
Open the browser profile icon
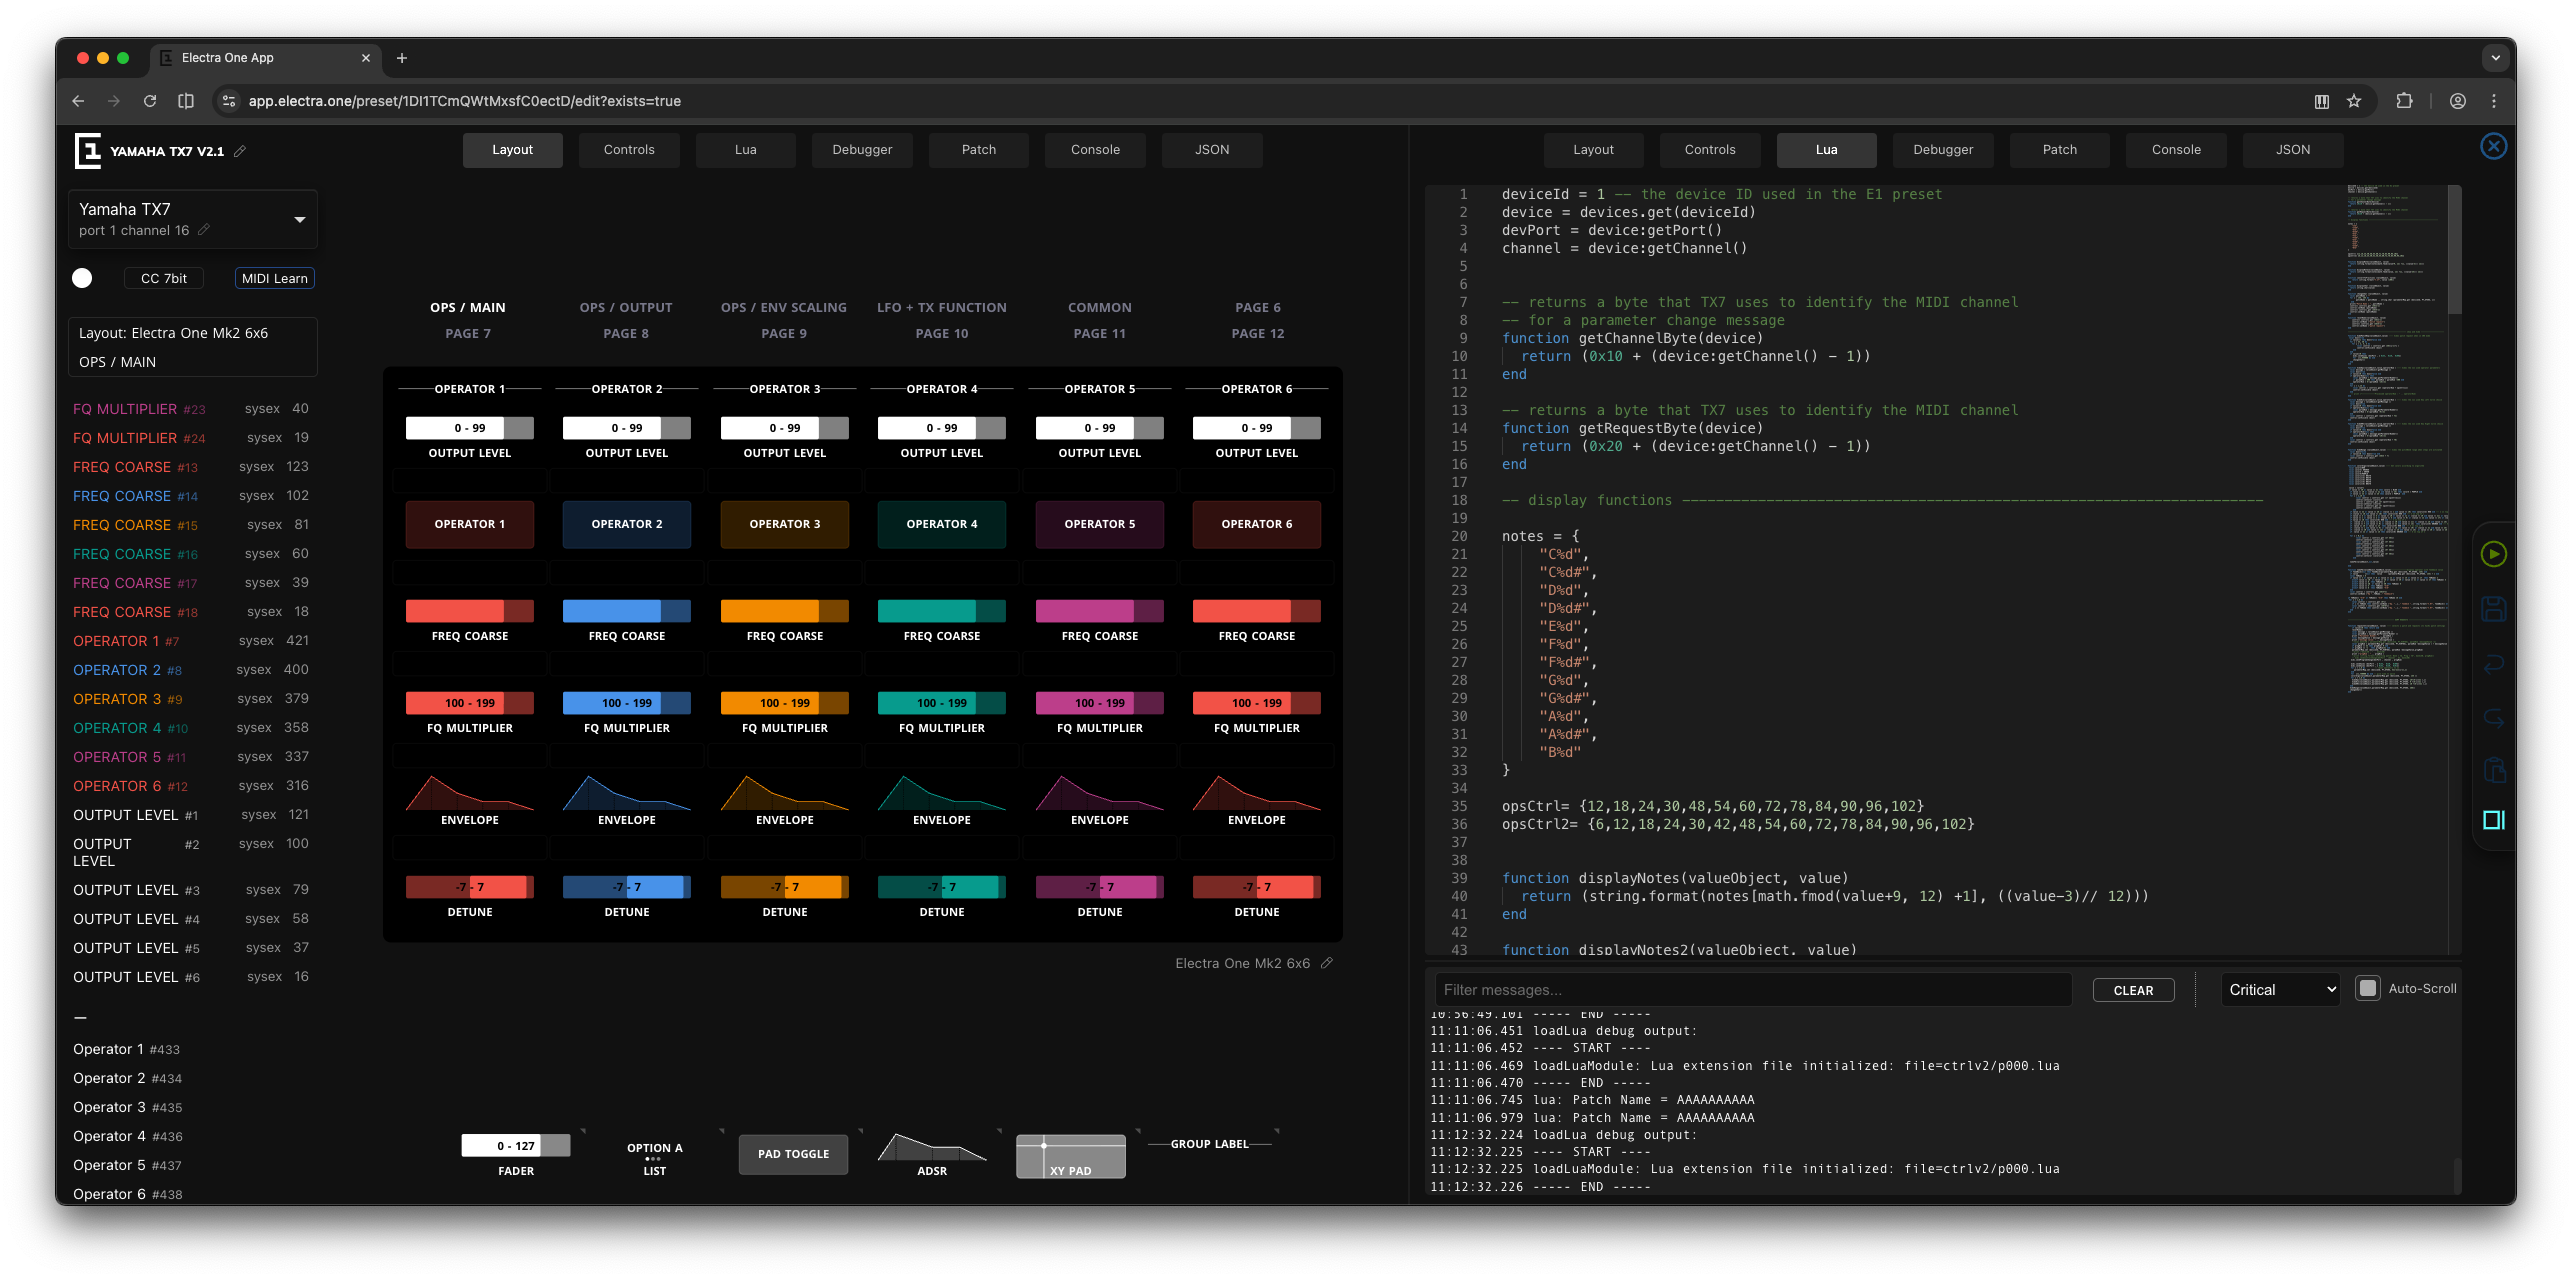[x=2457, y=101]
